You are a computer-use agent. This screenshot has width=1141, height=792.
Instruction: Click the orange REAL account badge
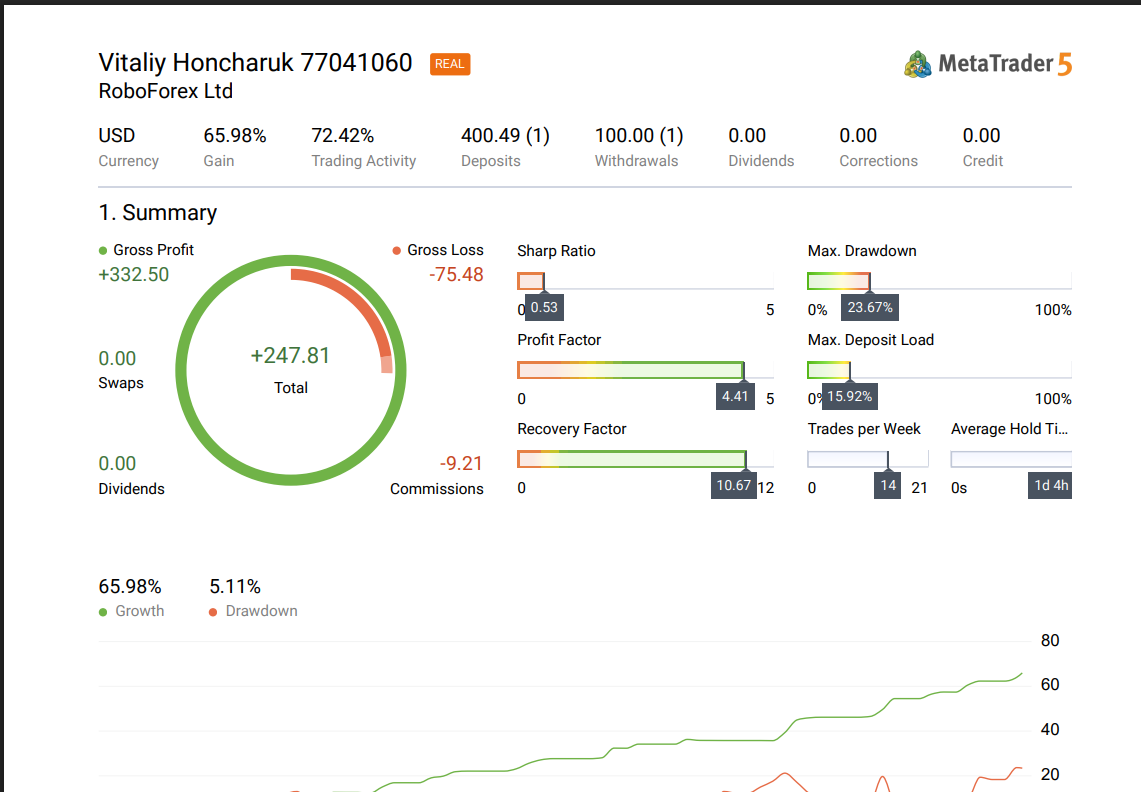click(450, 64)
